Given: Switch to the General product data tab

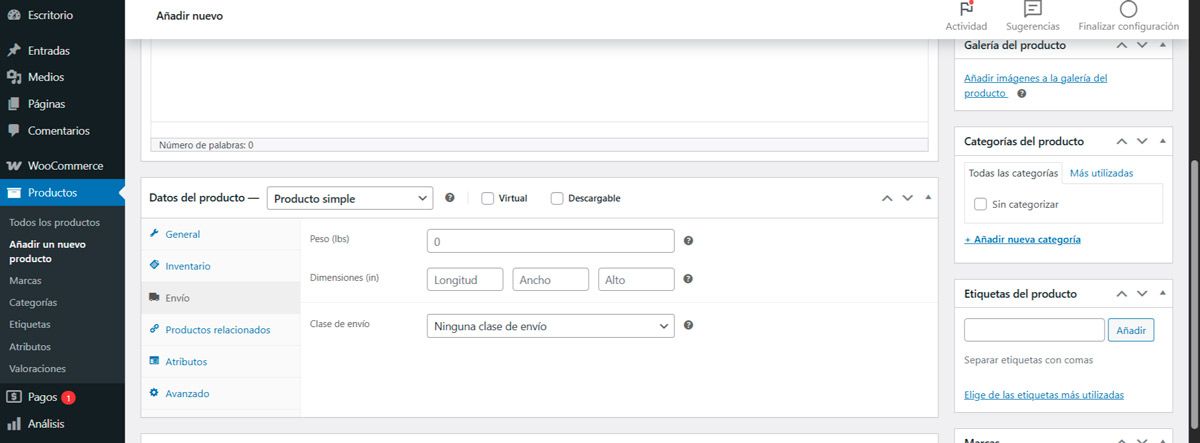Looking at the screenshot, I should 220,234.
